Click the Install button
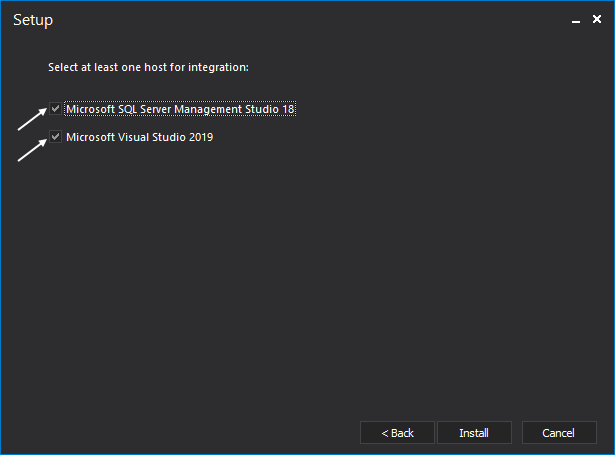This screenshot has height=455, width=615. [474, 433]
